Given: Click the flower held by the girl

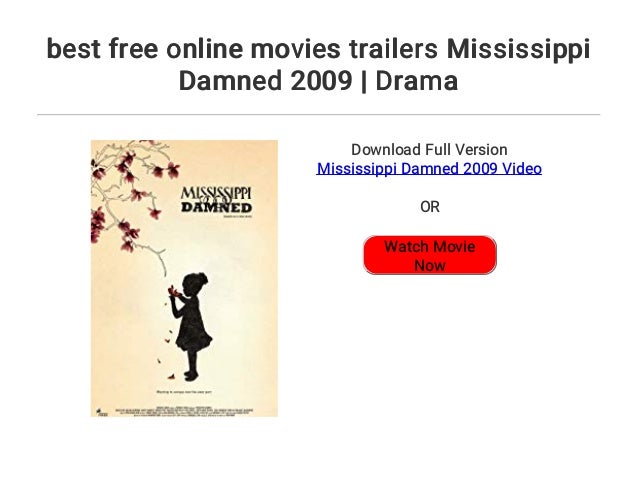Looking at the screenshot, I should (174, 291).
